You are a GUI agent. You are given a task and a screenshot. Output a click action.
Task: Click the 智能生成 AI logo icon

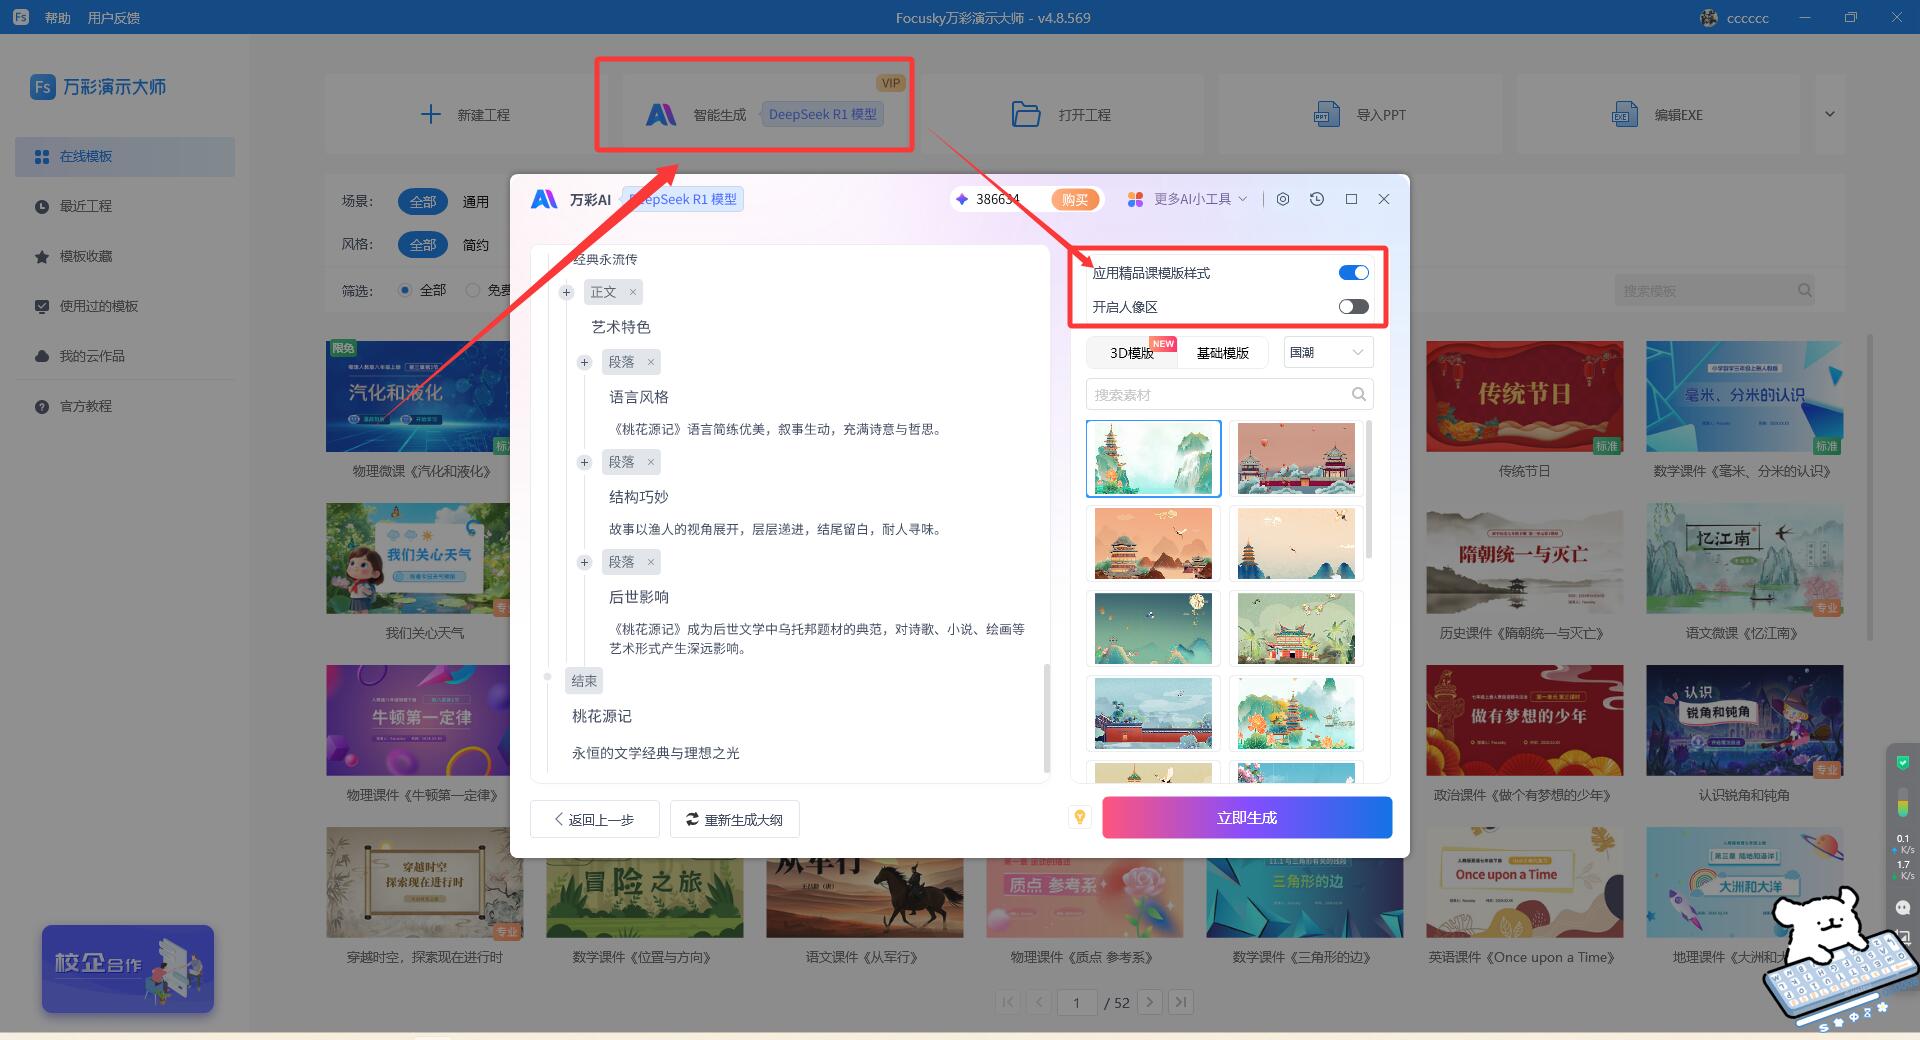[x=661, y=114]
